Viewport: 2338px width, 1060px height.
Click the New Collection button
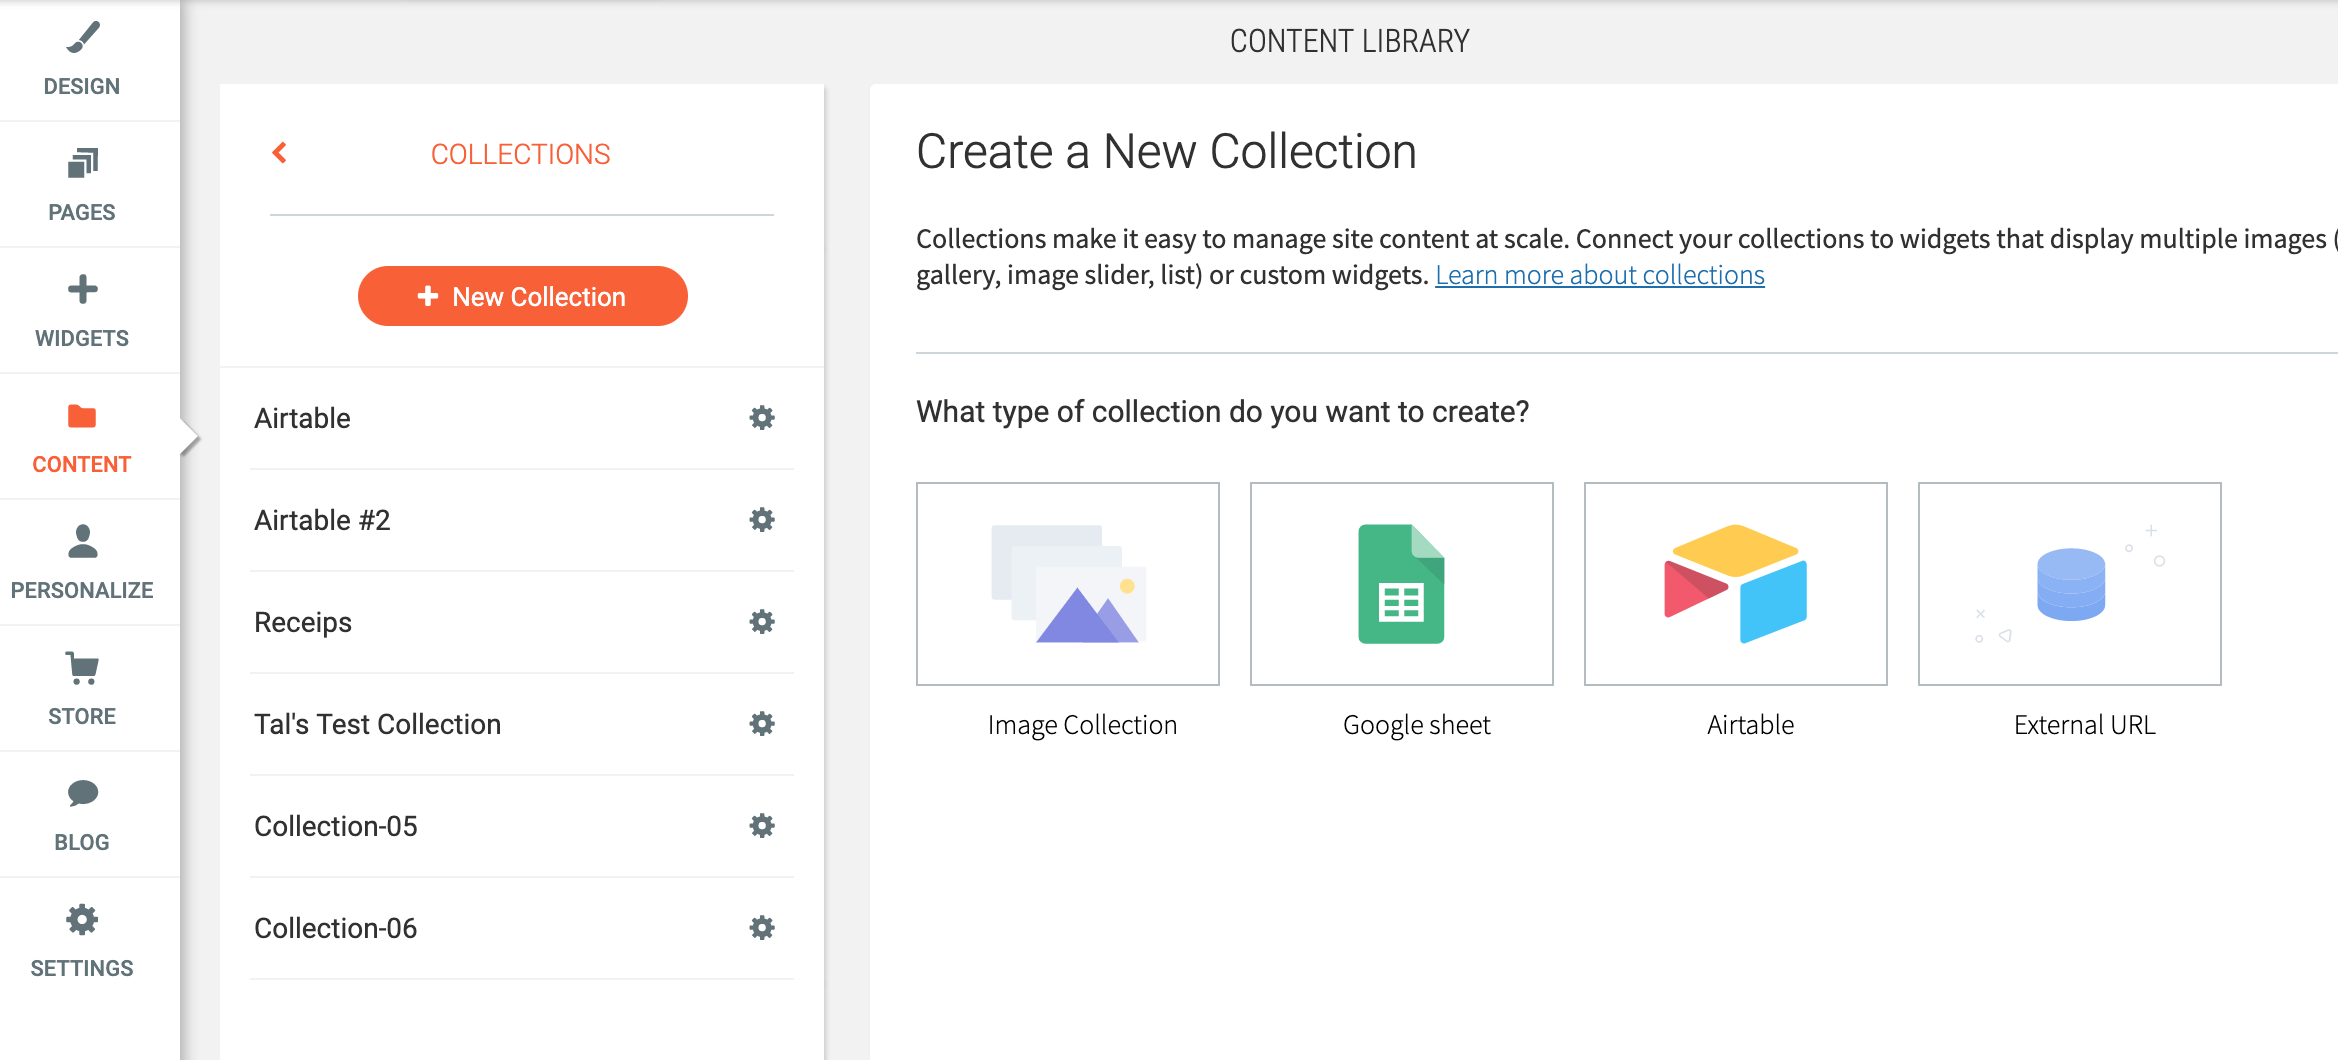tap(522, 296)
